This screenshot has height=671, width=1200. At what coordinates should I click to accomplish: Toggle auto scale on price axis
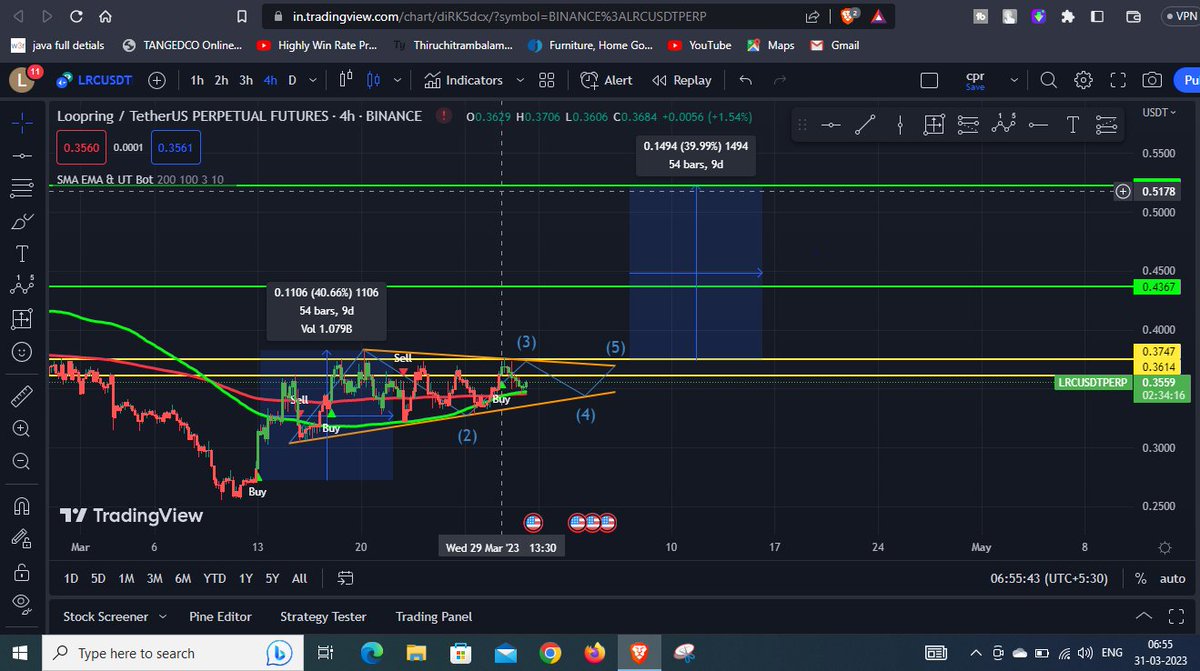(x=1172, y=578)
